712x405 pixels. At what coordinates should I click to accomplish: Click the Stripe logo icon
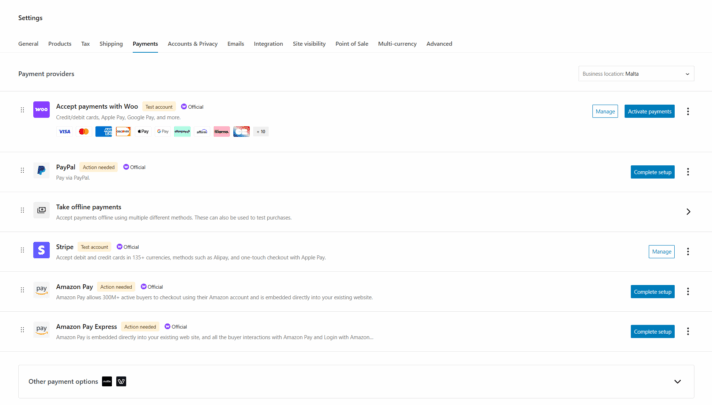pyautogui.click(x=41, y=250)
